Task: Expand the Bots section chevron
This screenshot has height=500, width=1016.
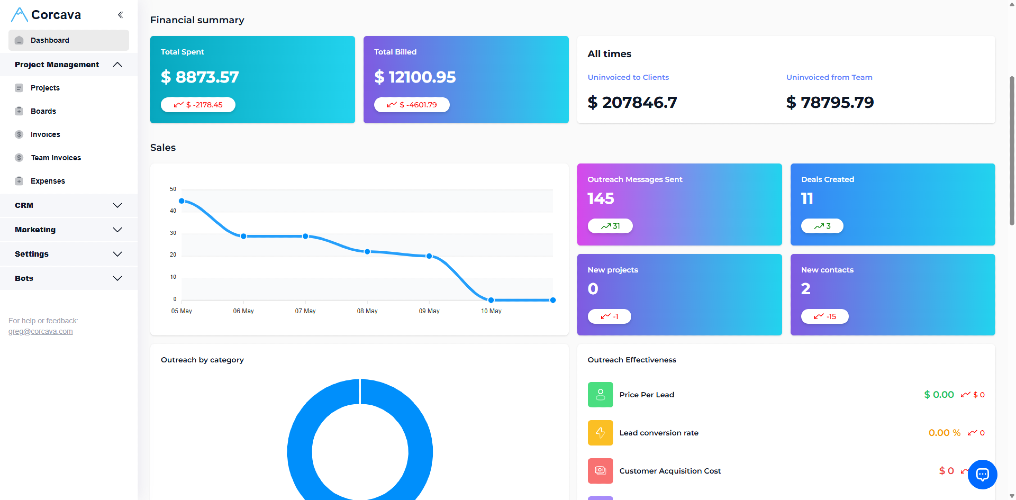Action: pos(117,278)
